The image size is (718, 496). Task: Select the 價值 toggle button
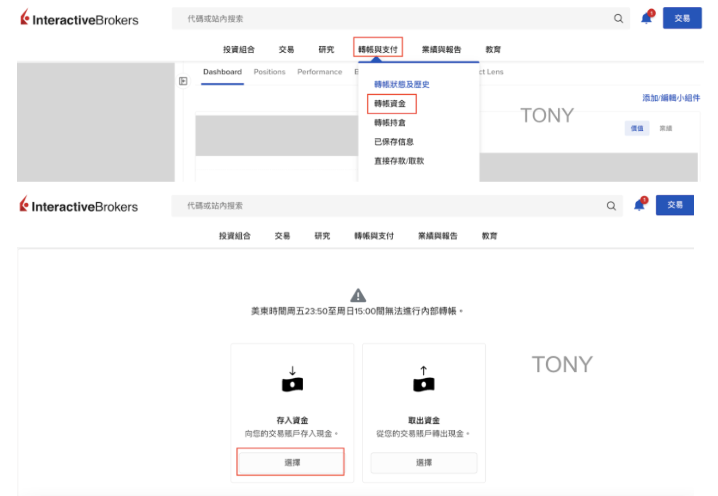coord(637,128)
